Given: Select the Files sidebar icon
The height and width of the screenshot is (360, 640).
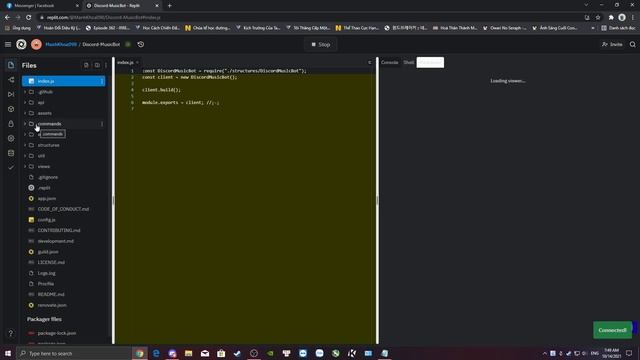Looking at the screenshot, I should tap(11, 65).
